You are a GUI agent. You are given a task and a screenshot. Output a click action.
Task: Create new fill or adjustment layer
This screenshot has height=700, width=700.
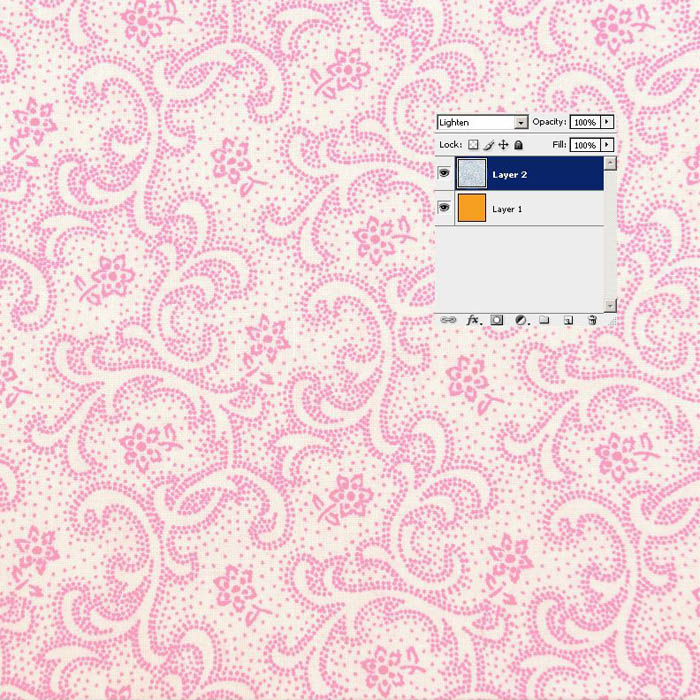pos(521,320)
